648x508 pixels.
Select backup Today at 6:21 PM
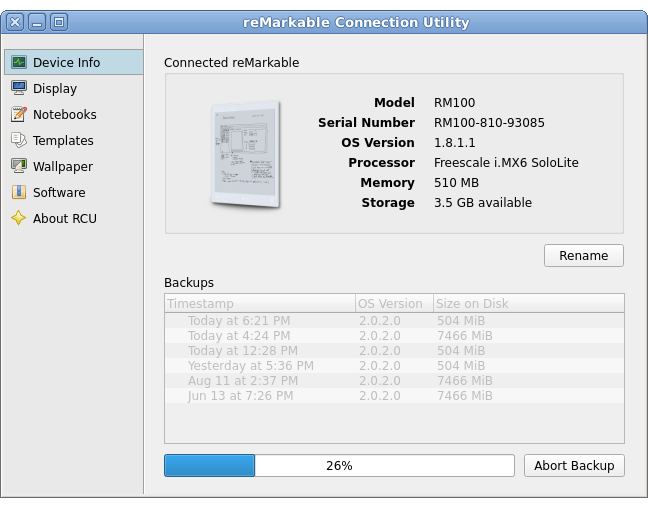394,321
